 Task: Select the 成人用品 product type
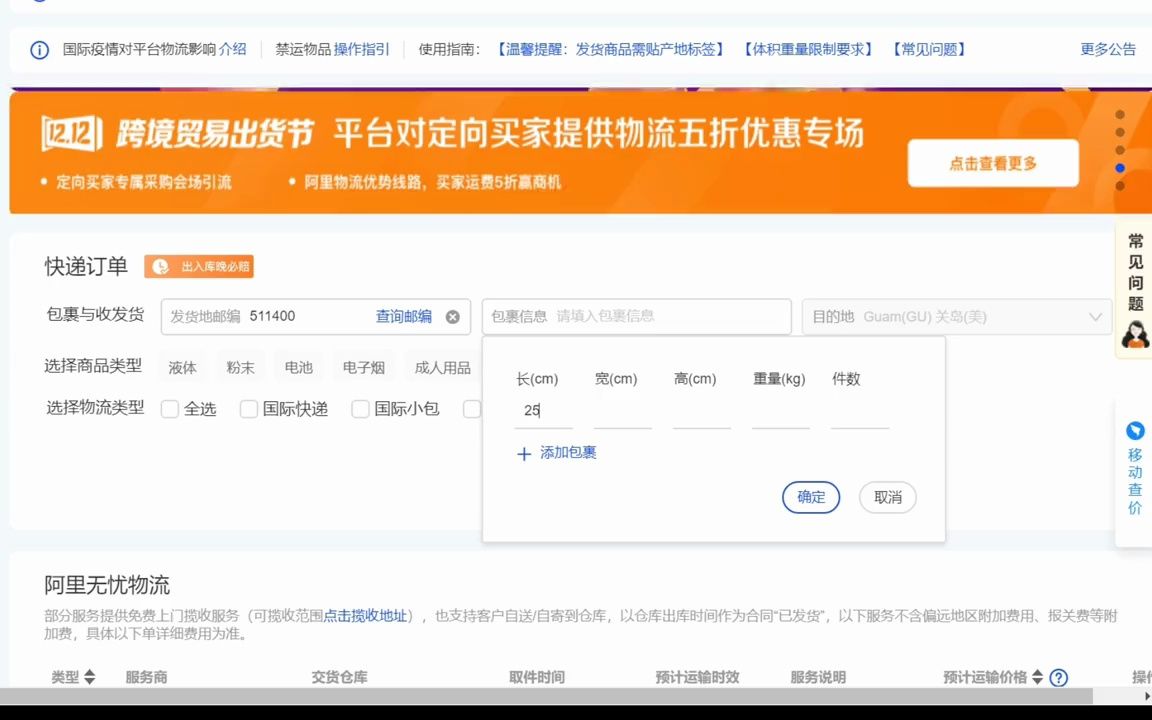coord(442,367)
